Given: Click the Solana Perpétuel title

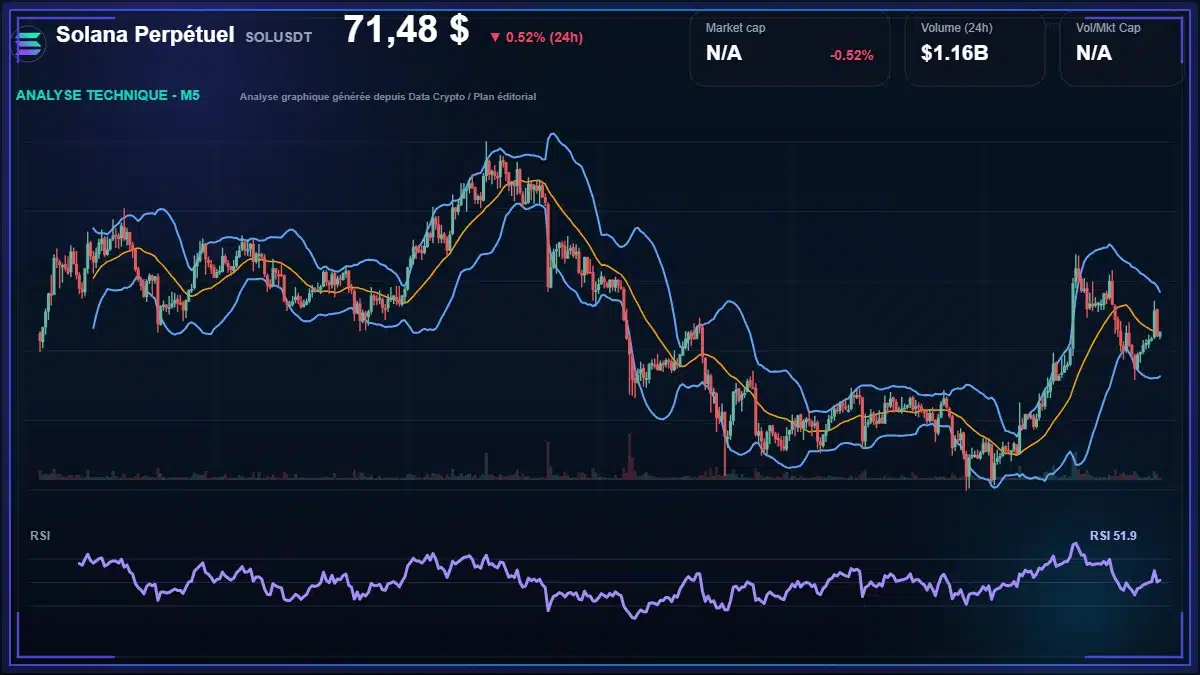Looking at the screenshot, I should click(x=145, y=35).
